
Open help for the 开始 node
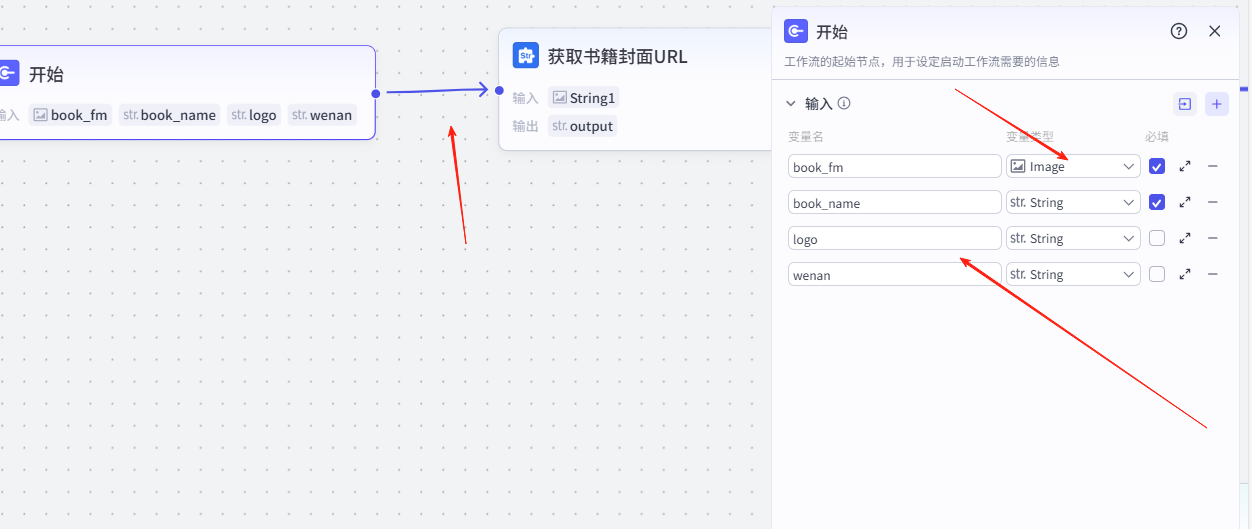click(x=1179, y=31)
